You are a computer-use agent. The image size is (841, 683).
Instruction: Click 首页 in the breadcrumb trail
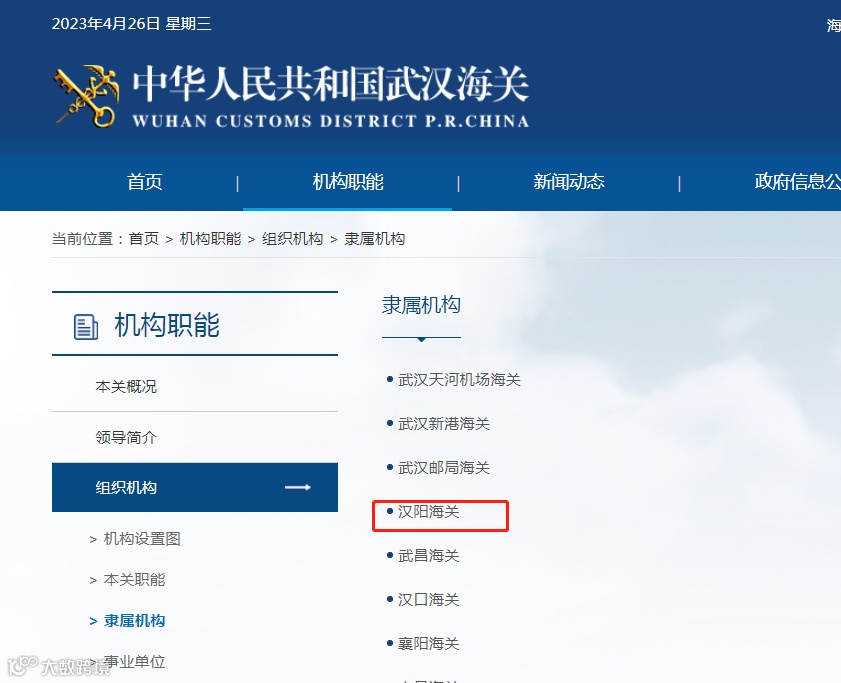(144, 238)
